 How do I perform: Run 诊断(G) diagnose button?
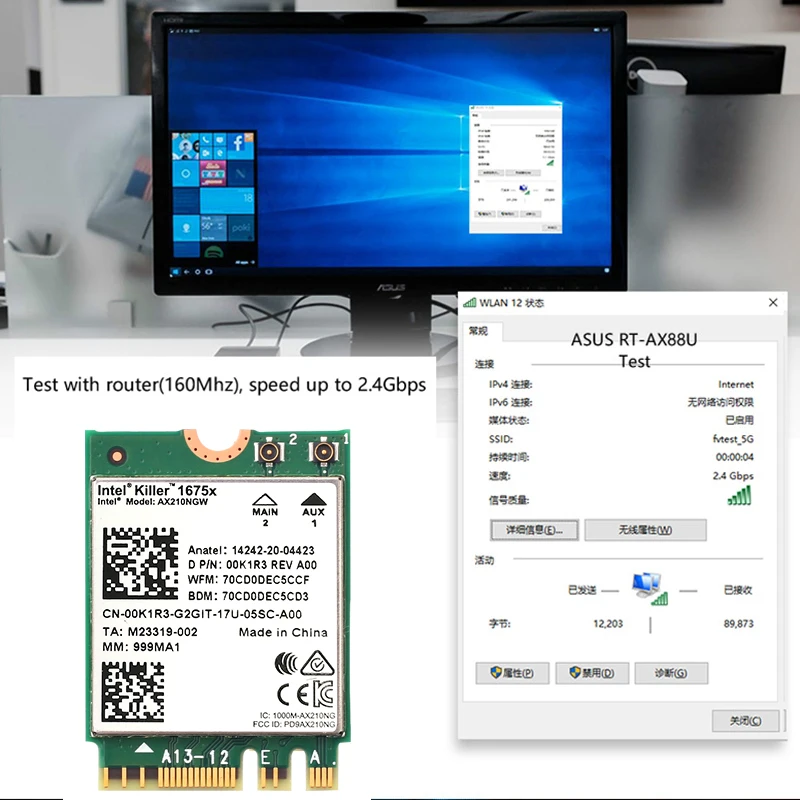671,673
